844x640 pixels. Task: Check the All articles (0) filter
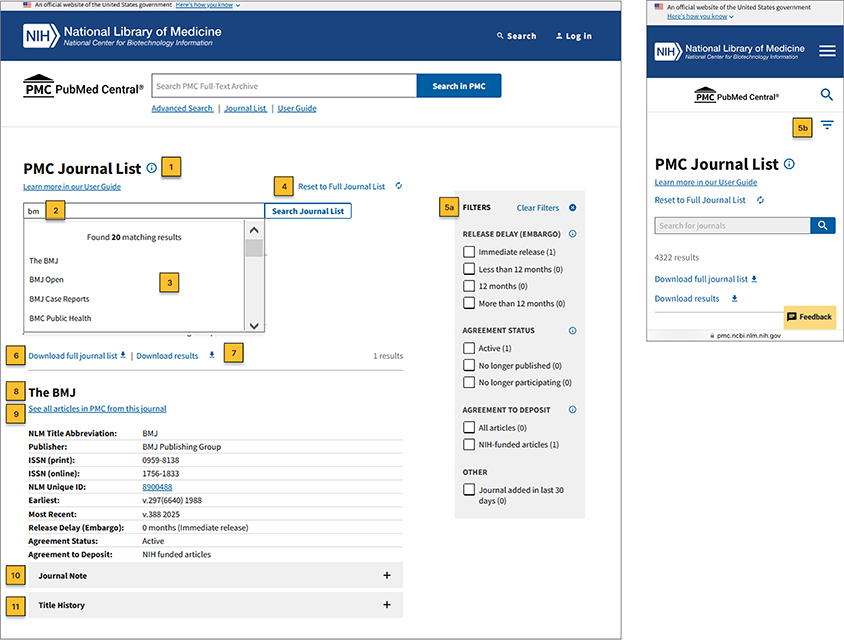point(469,427)
